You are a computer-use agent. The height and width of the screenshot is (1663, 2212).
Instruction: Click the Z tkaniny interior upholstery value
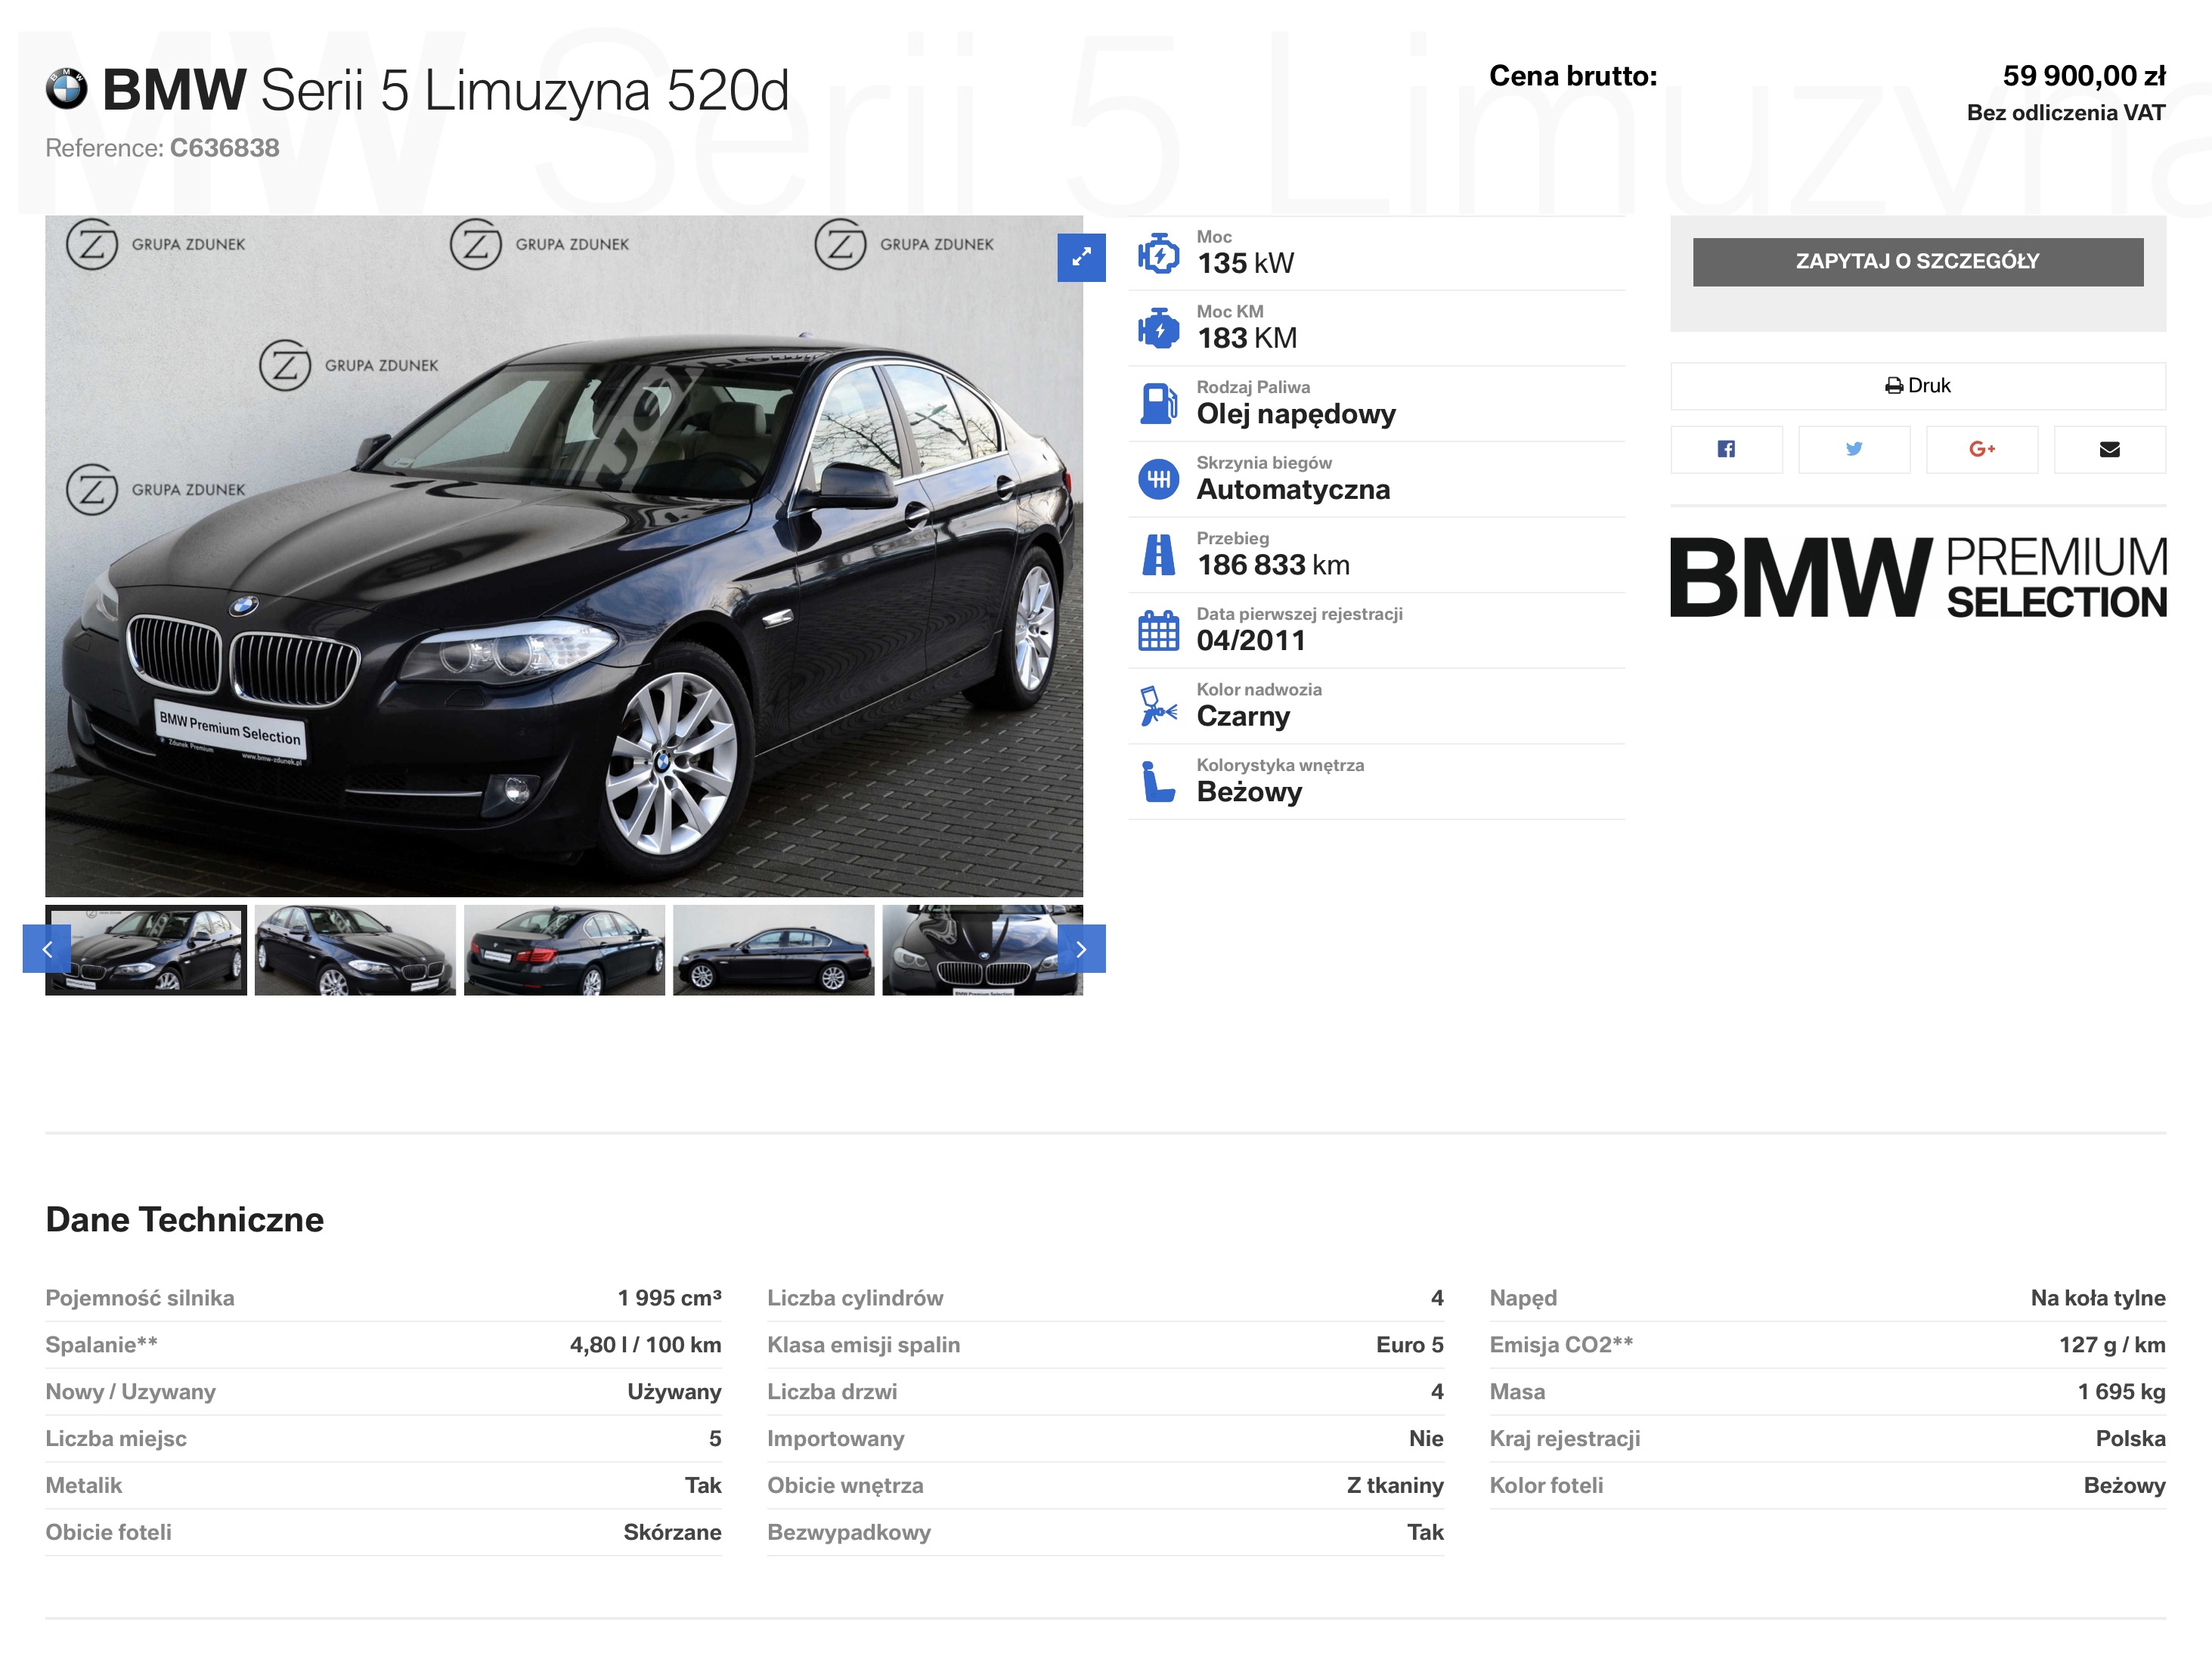tap(1395, 1486)
